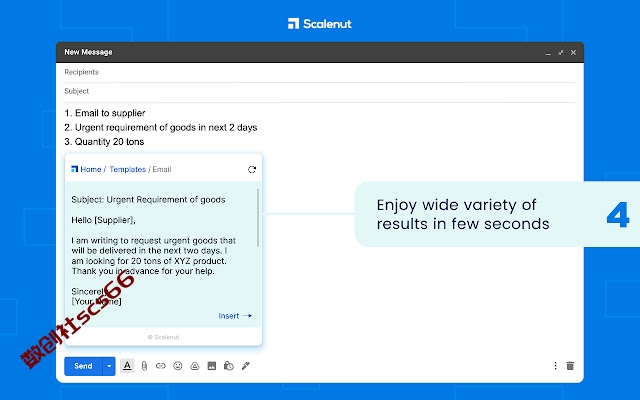The width and height of the screenshot is (640, 400).
Task: Click 'Hello [Supplier],' in generated email
Action: [x=103, y=220]
